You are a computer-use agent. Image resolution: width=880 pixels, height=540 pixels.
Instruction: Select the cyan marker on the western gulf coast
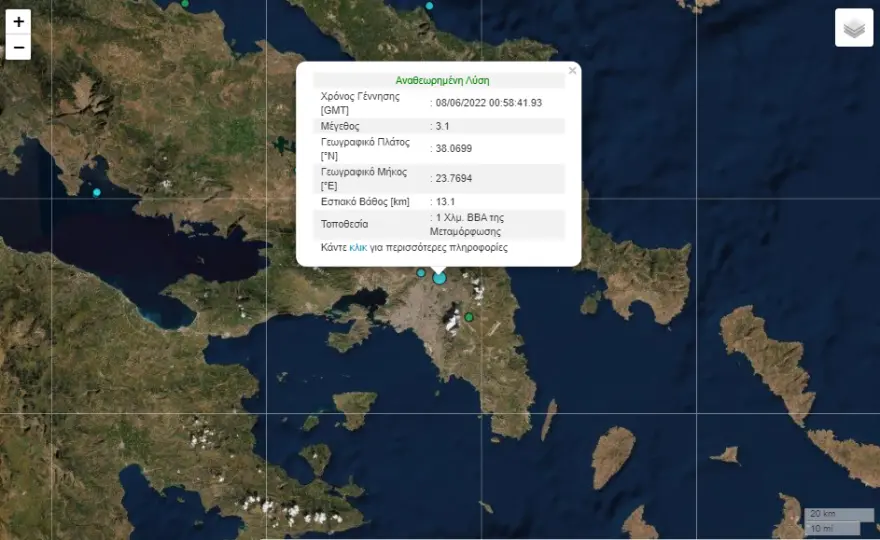pos(97,192)
